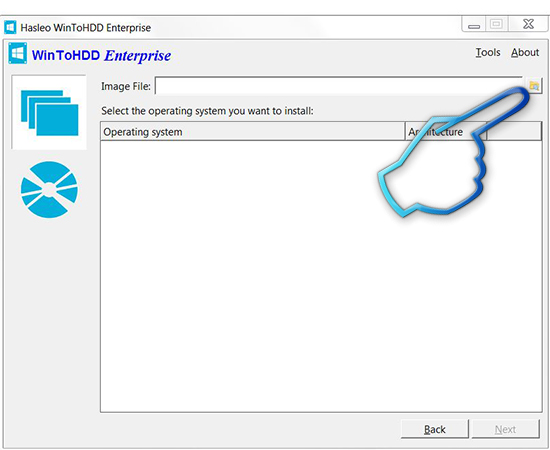Click the "WinToHDD Enterprise" header title
Screen dimensions: 550x450
pyautogui.click(x=101, y=55)
